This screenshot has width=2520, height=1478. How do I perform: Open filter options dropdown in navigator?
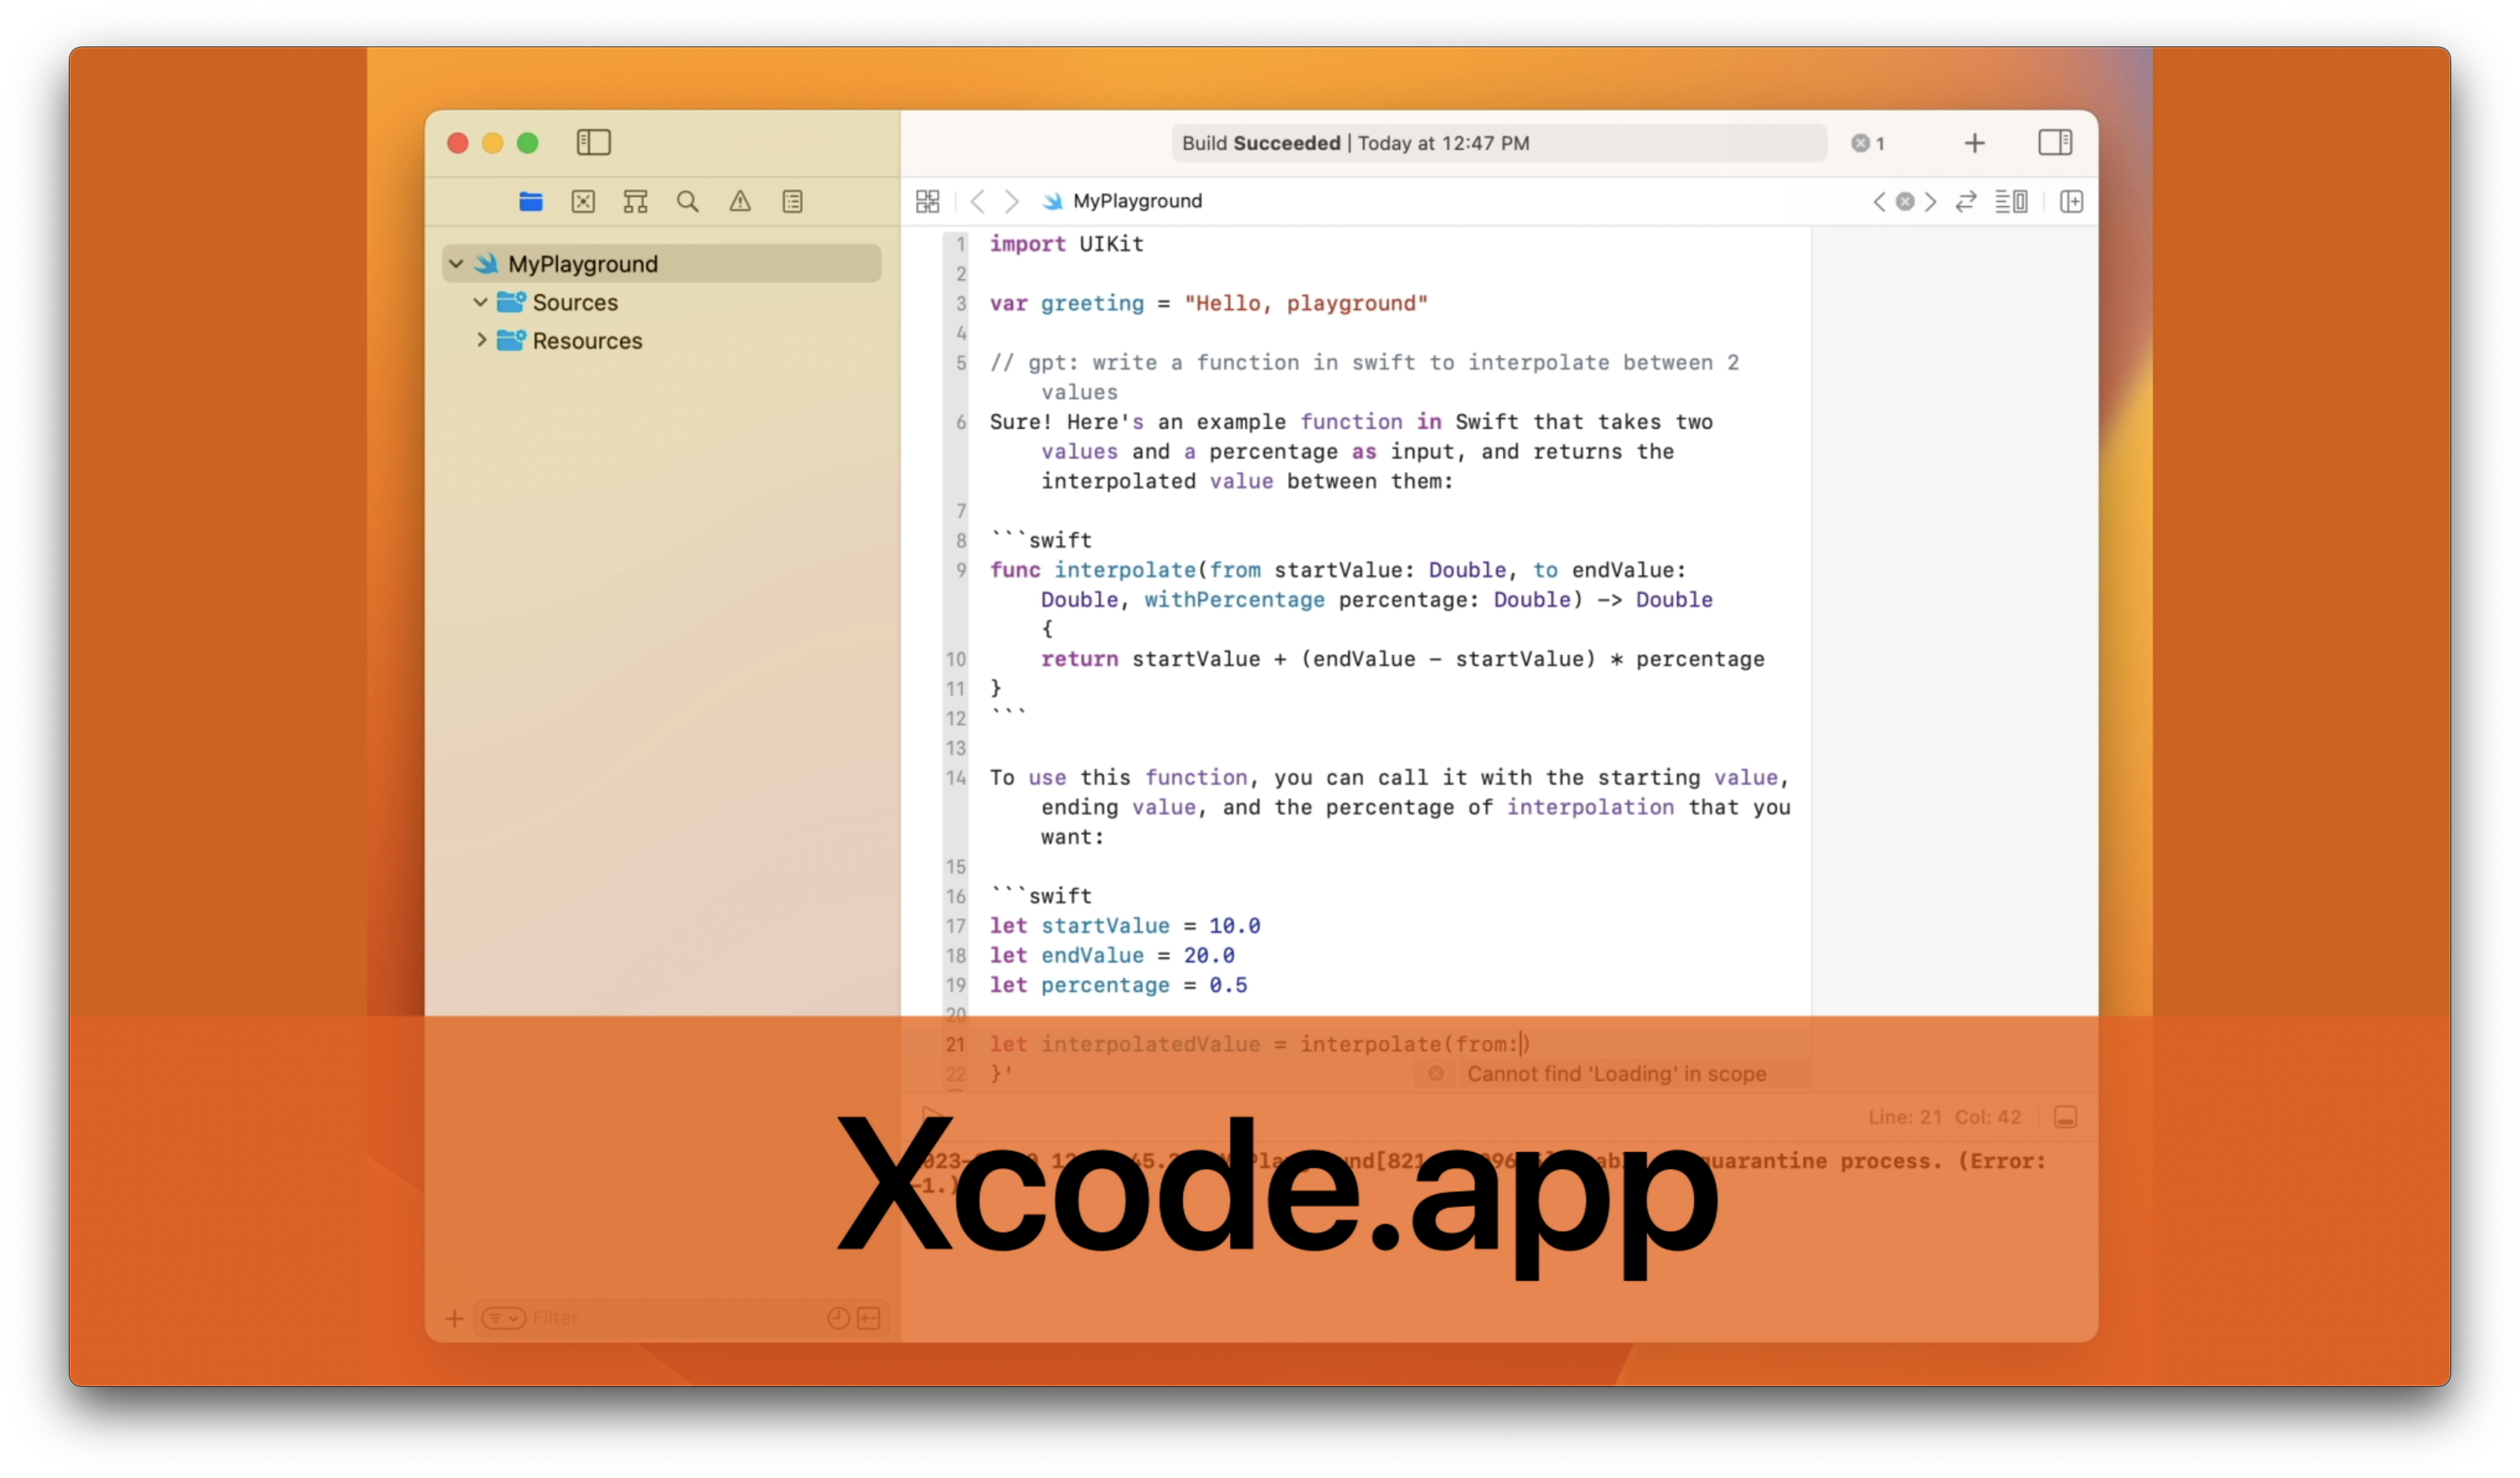coord(503,1318)
